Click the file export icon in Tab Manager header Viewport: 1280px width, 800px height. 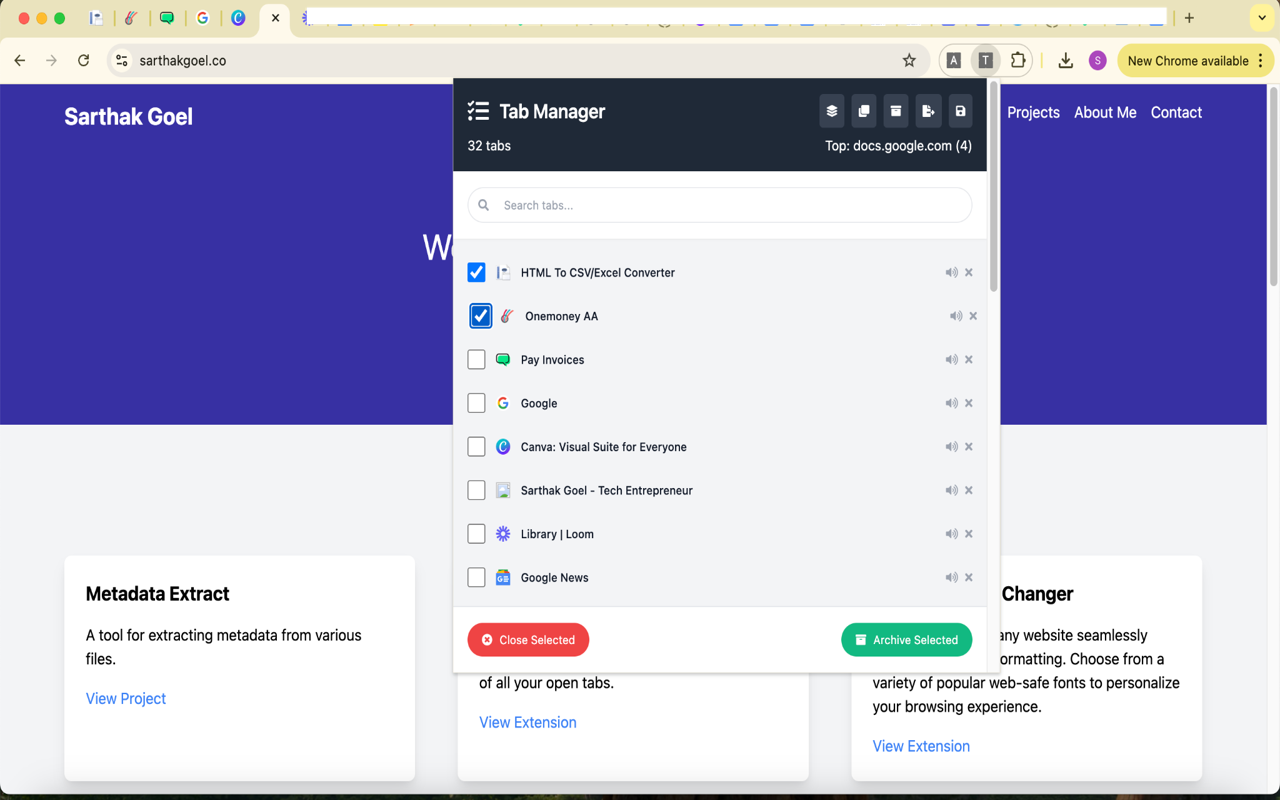[x=928, y=111]
